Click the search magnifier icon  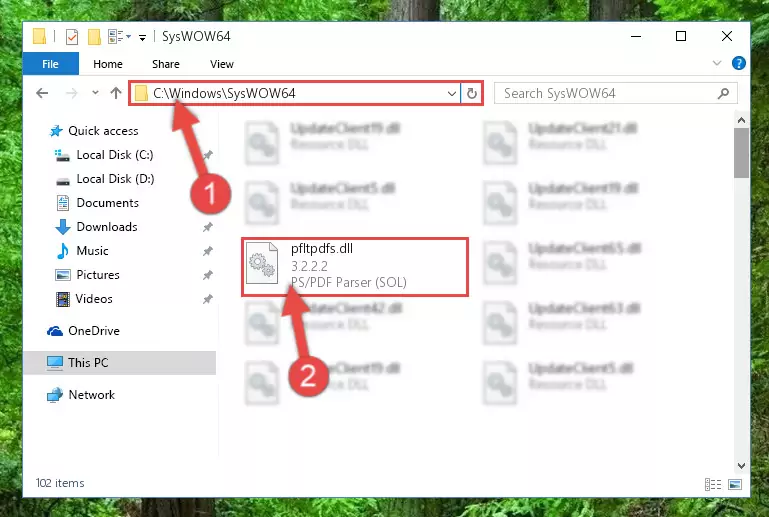pos(723,93)
